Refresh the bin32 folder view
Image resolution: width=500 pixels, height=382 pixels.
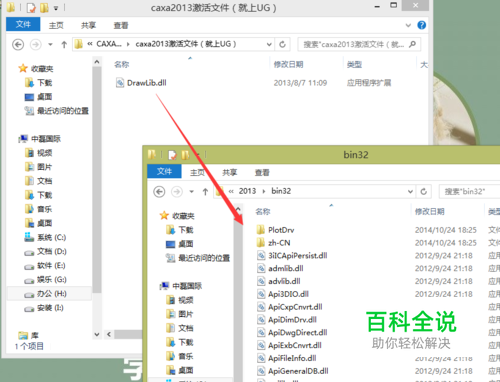click(424, 192)
